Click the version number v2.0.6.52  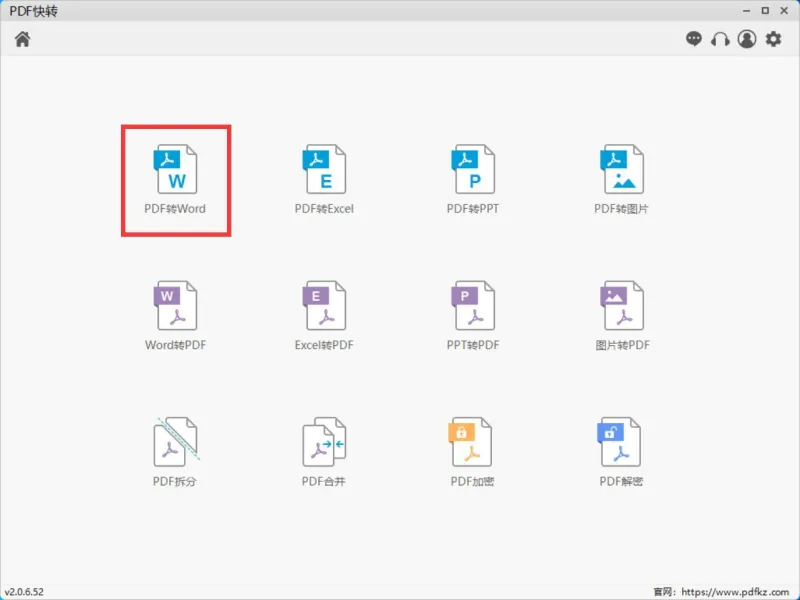pyautogui.click(x=24, y=592)
